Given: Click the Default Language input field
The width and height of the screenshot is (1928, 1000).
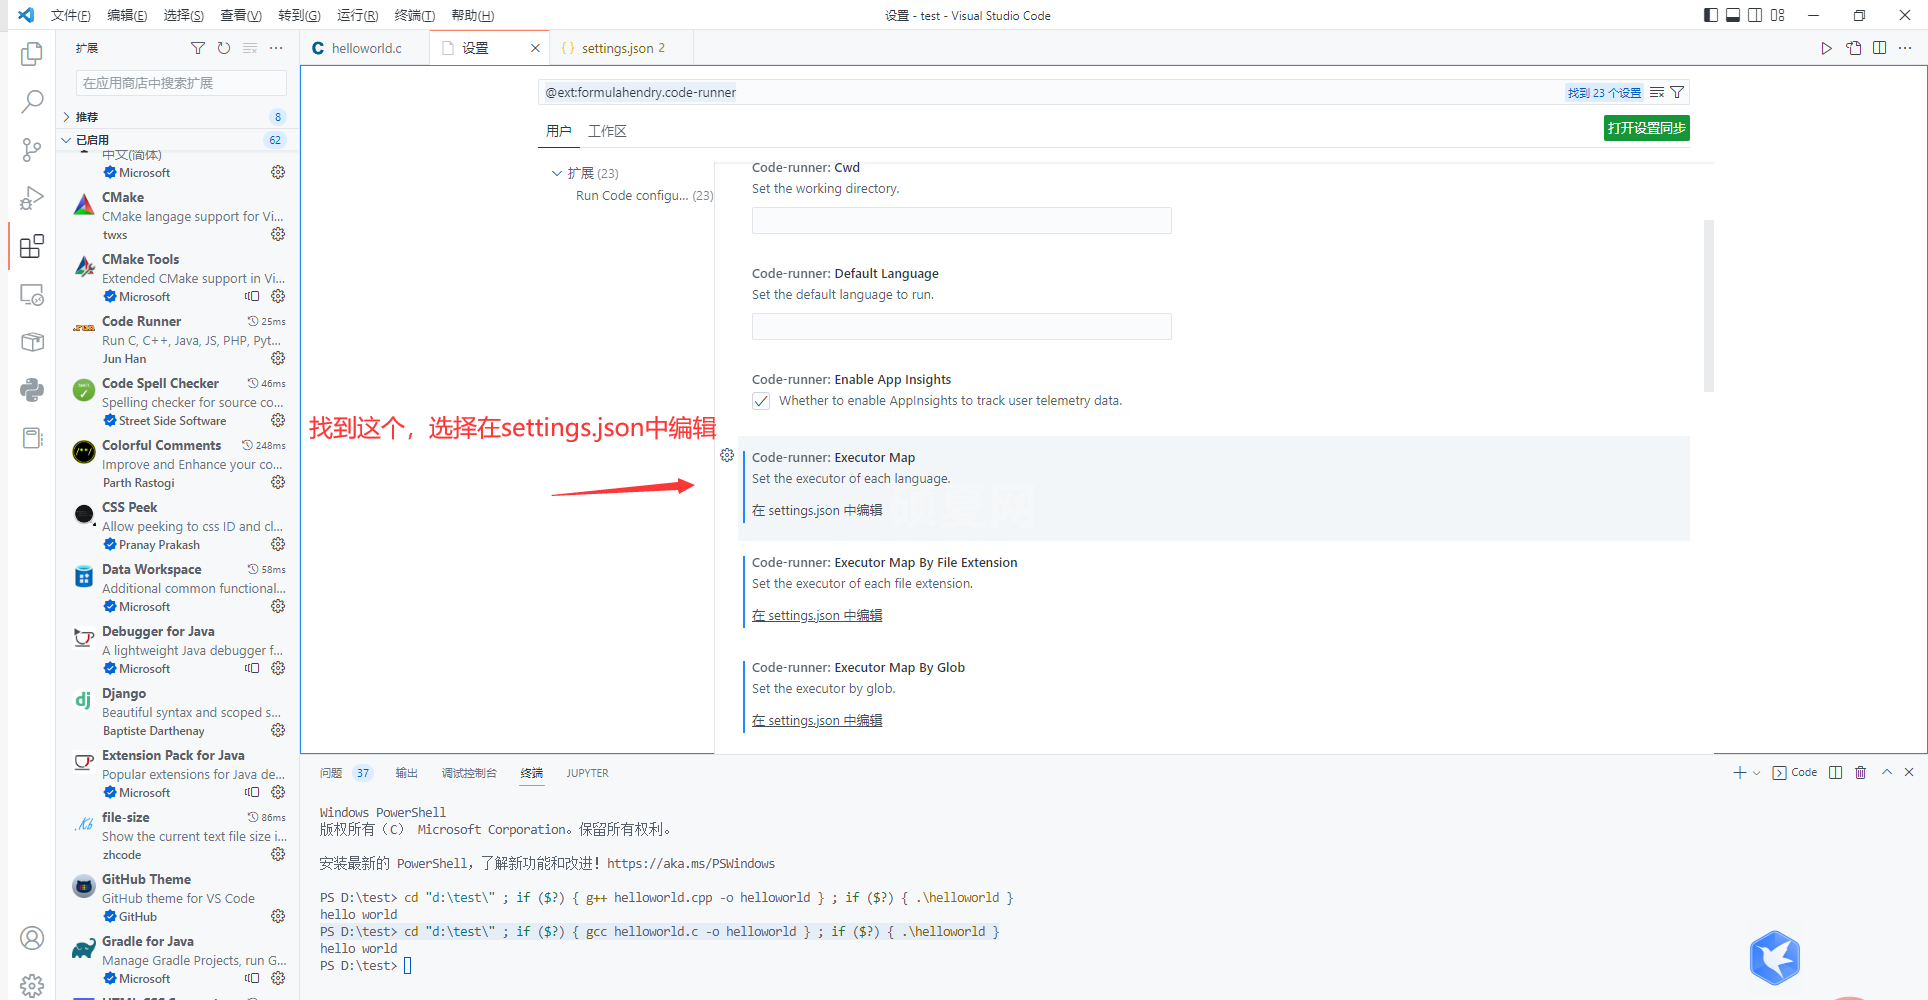Looking at the screenshot, I should (x=961, y=326).
